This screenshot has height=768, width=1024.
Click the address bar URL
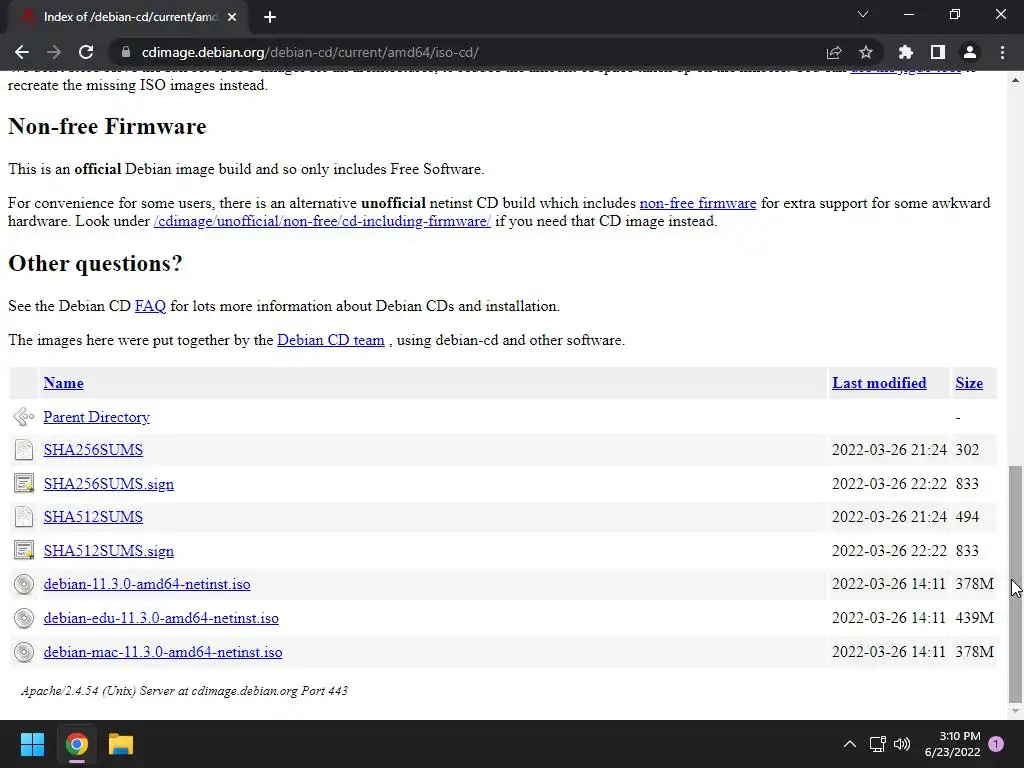point(310,52)
